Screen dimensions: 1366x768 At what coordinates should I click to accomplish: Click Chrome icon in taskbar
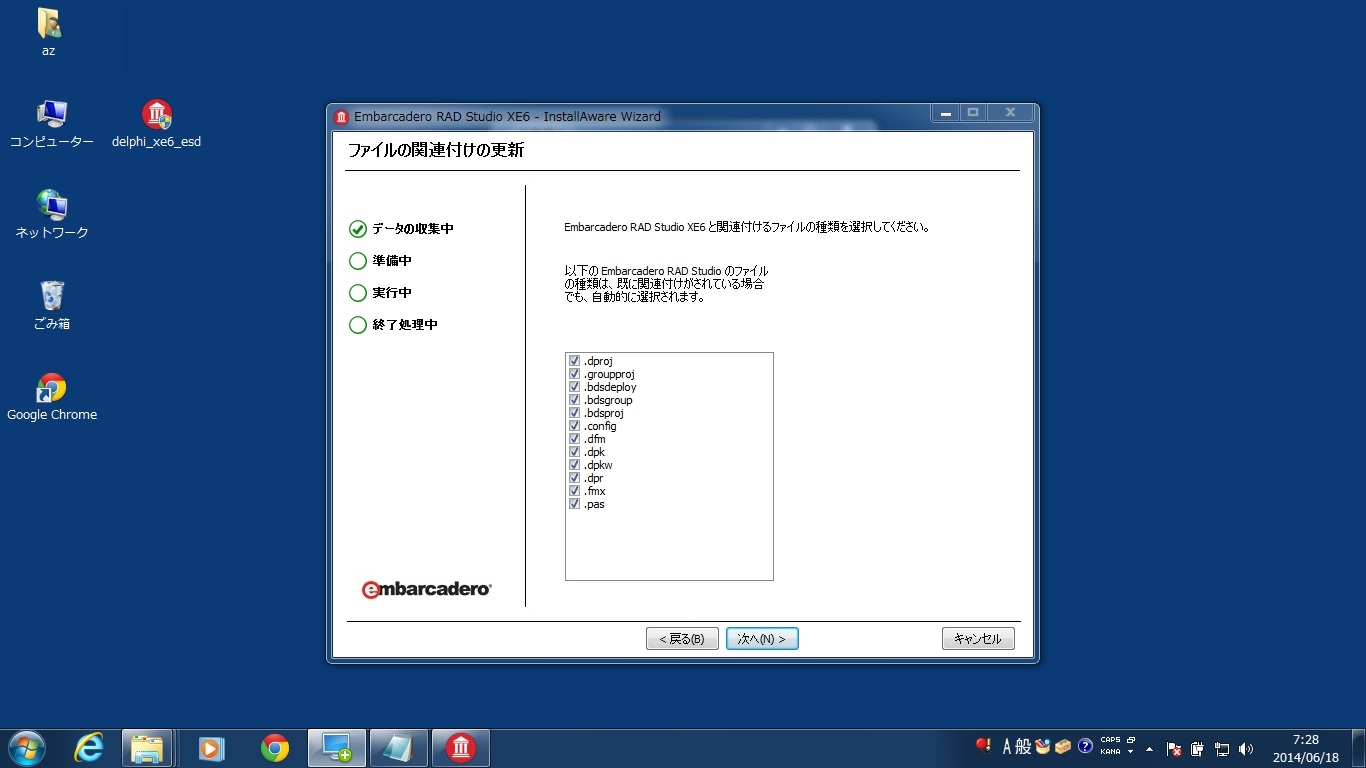(x=274, y=748)
